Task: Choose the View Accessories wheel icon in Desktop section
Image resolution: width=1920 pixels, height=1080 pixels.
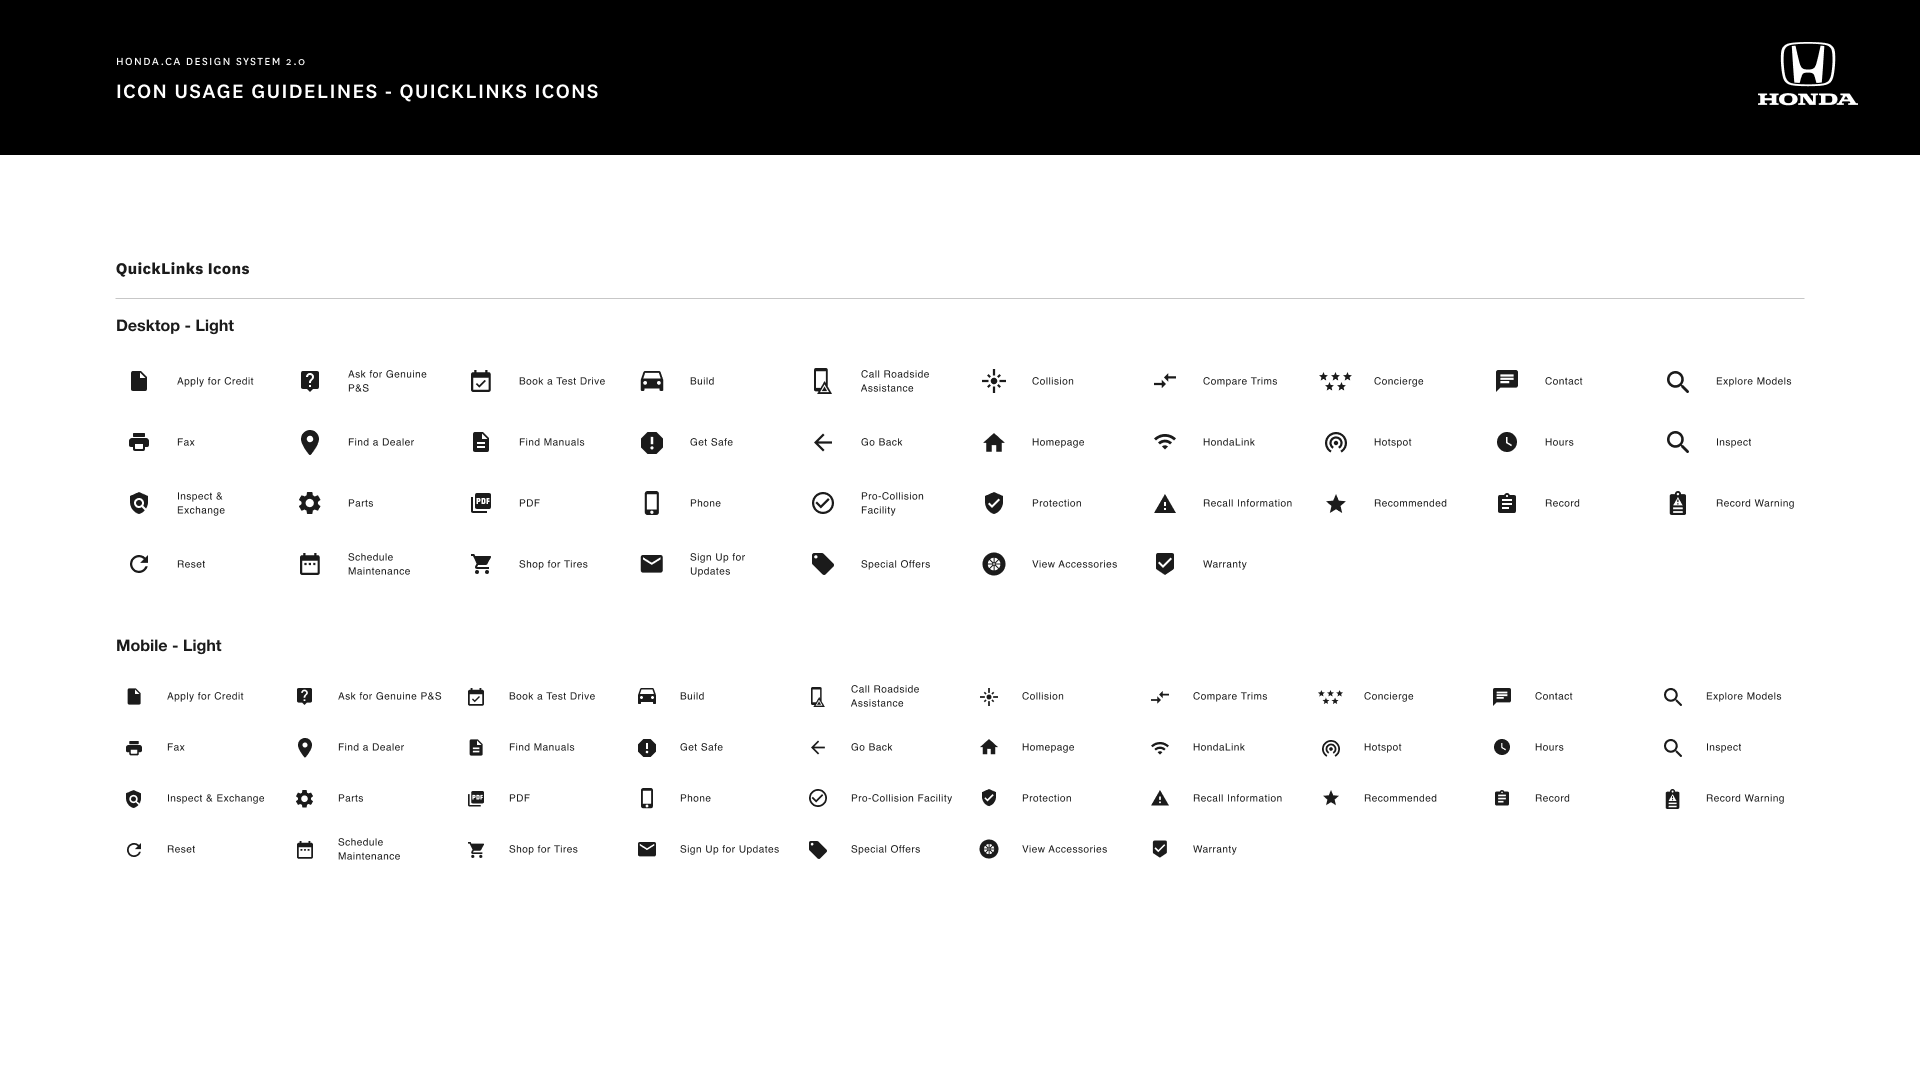Action: tap(994, 564)
